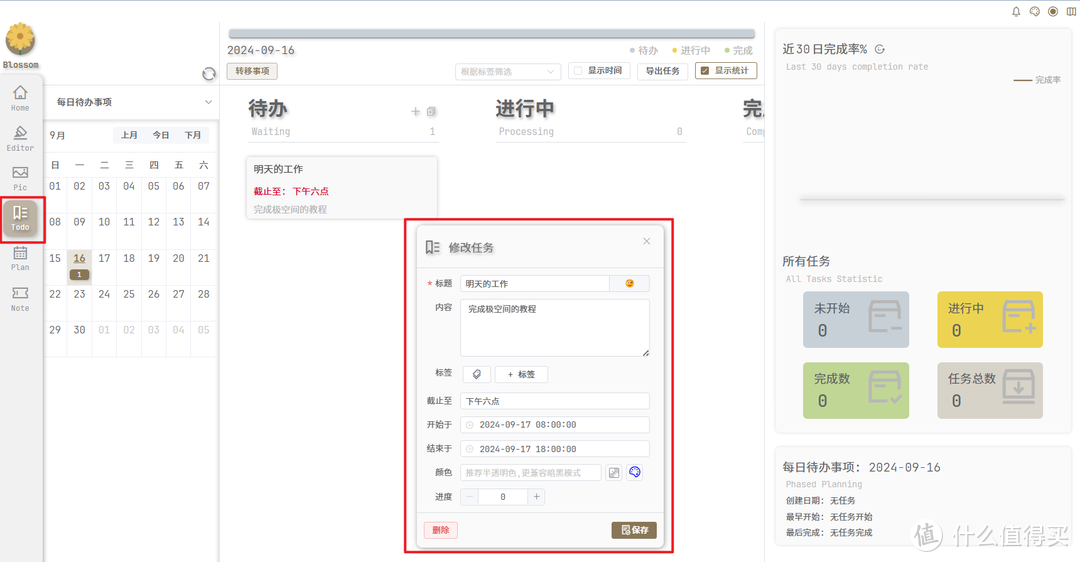The width and height of the screenshot is (1080, 562).
Task: Open the color palette picker in dialog
Action: point(634,472)
